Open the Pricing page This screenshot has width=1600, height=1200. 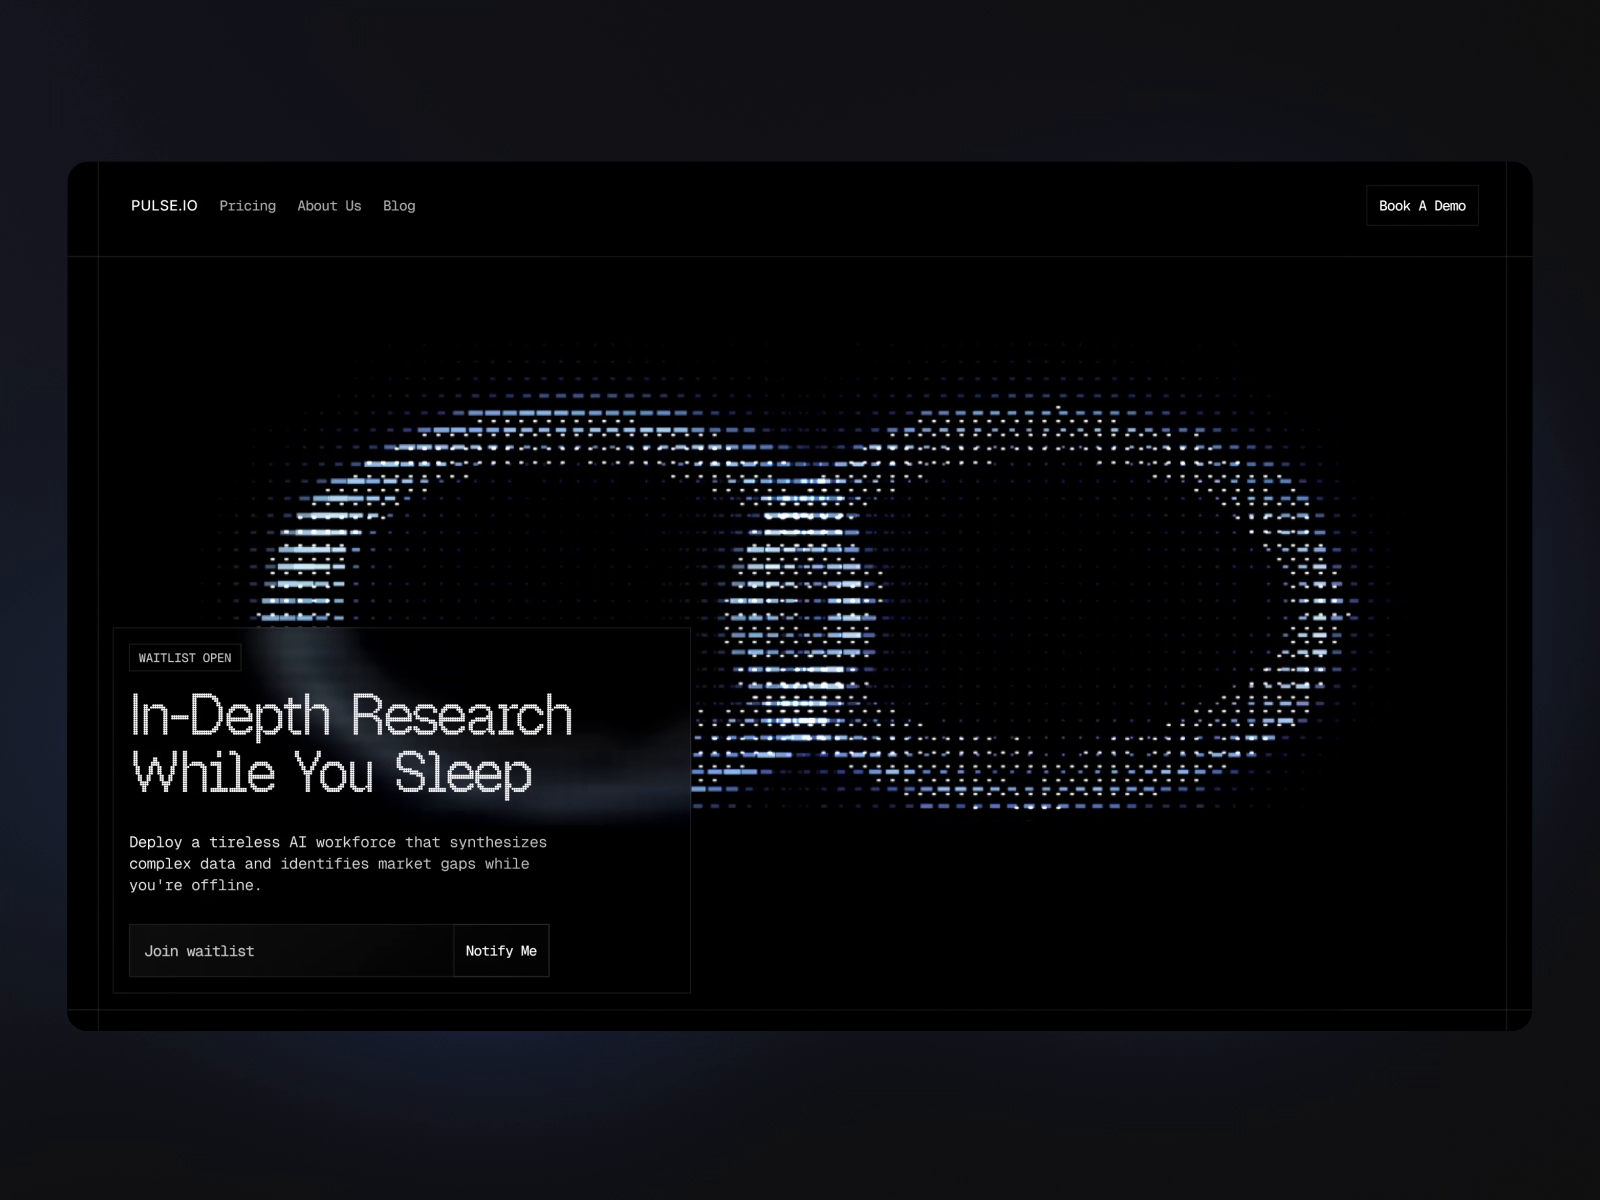(x=247, y=206)
